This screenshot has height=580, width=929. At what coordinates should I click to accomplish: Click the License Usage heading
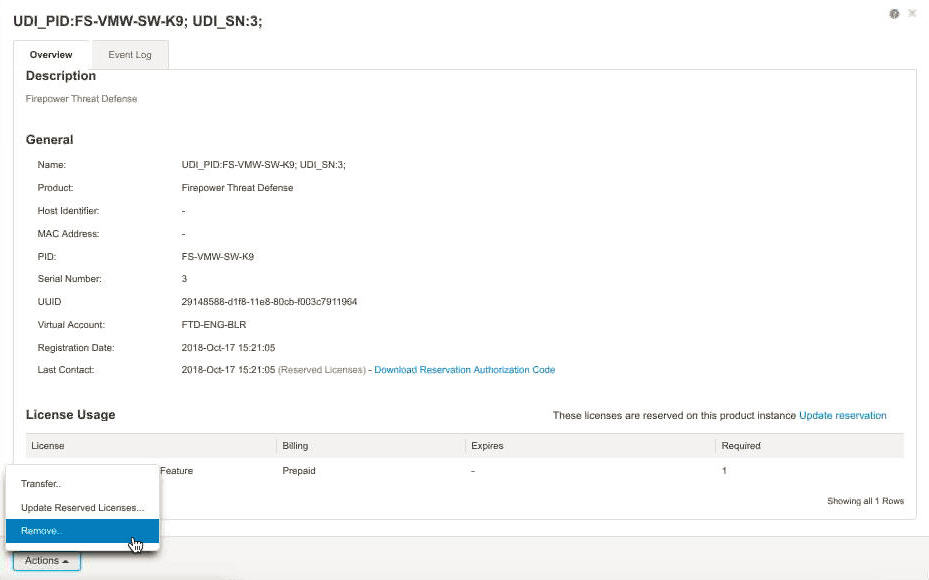click(x=71, y=415)
